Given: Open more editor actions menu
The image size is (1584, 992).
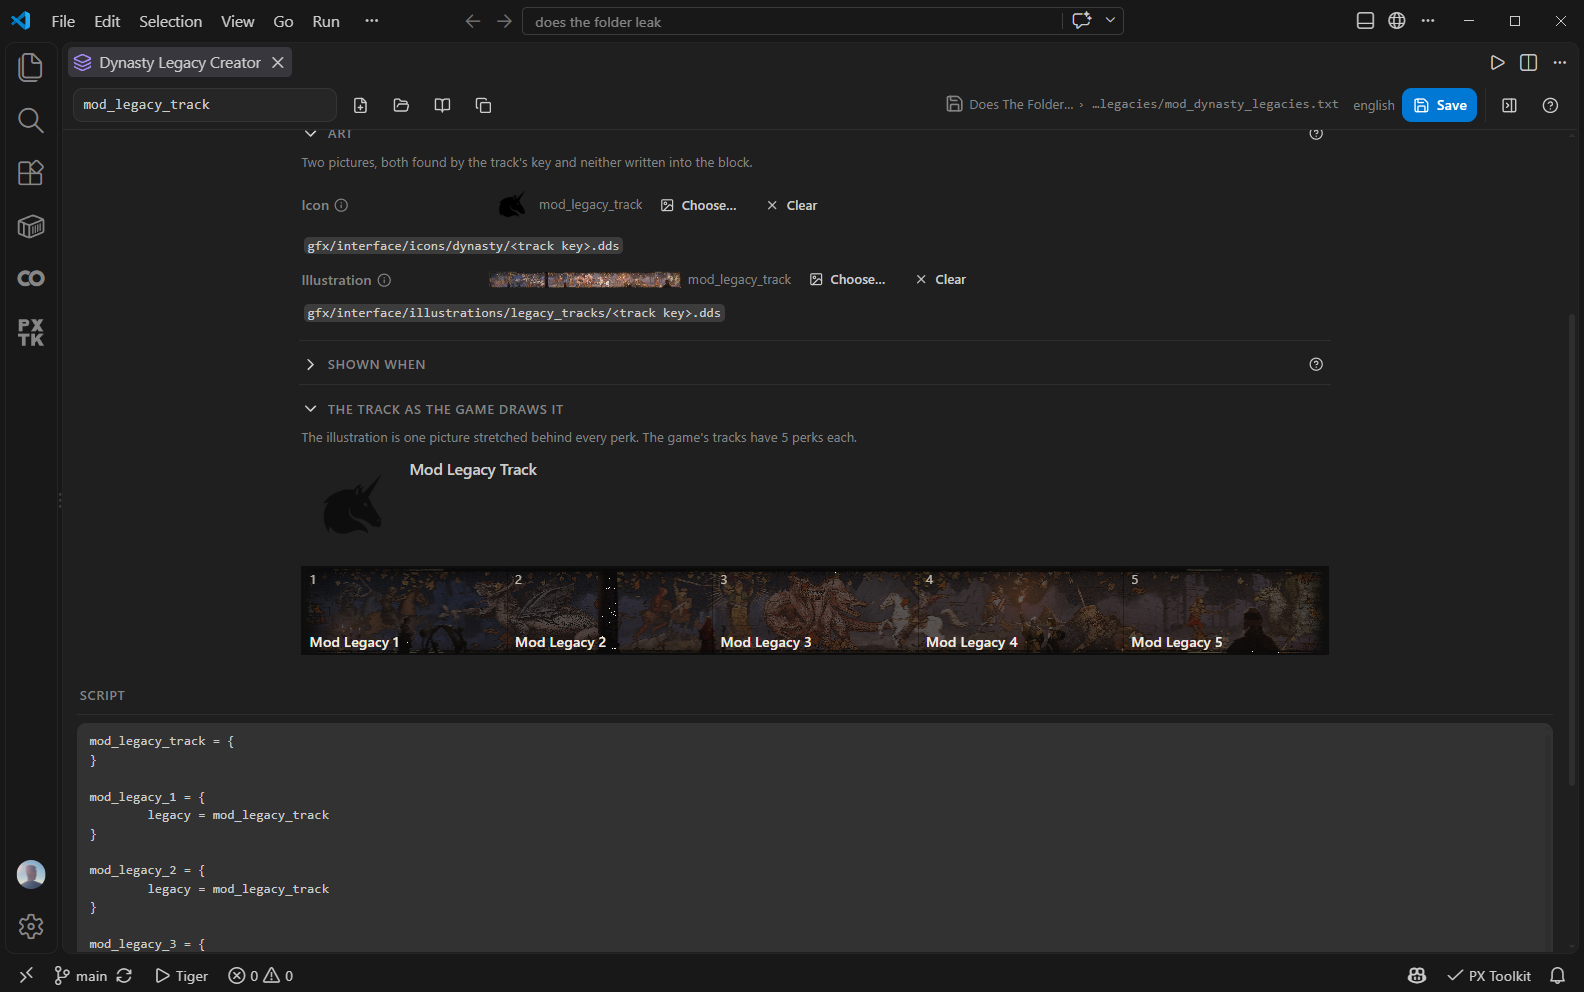Looking at the screenshot, I should (x=1559, y=62).
